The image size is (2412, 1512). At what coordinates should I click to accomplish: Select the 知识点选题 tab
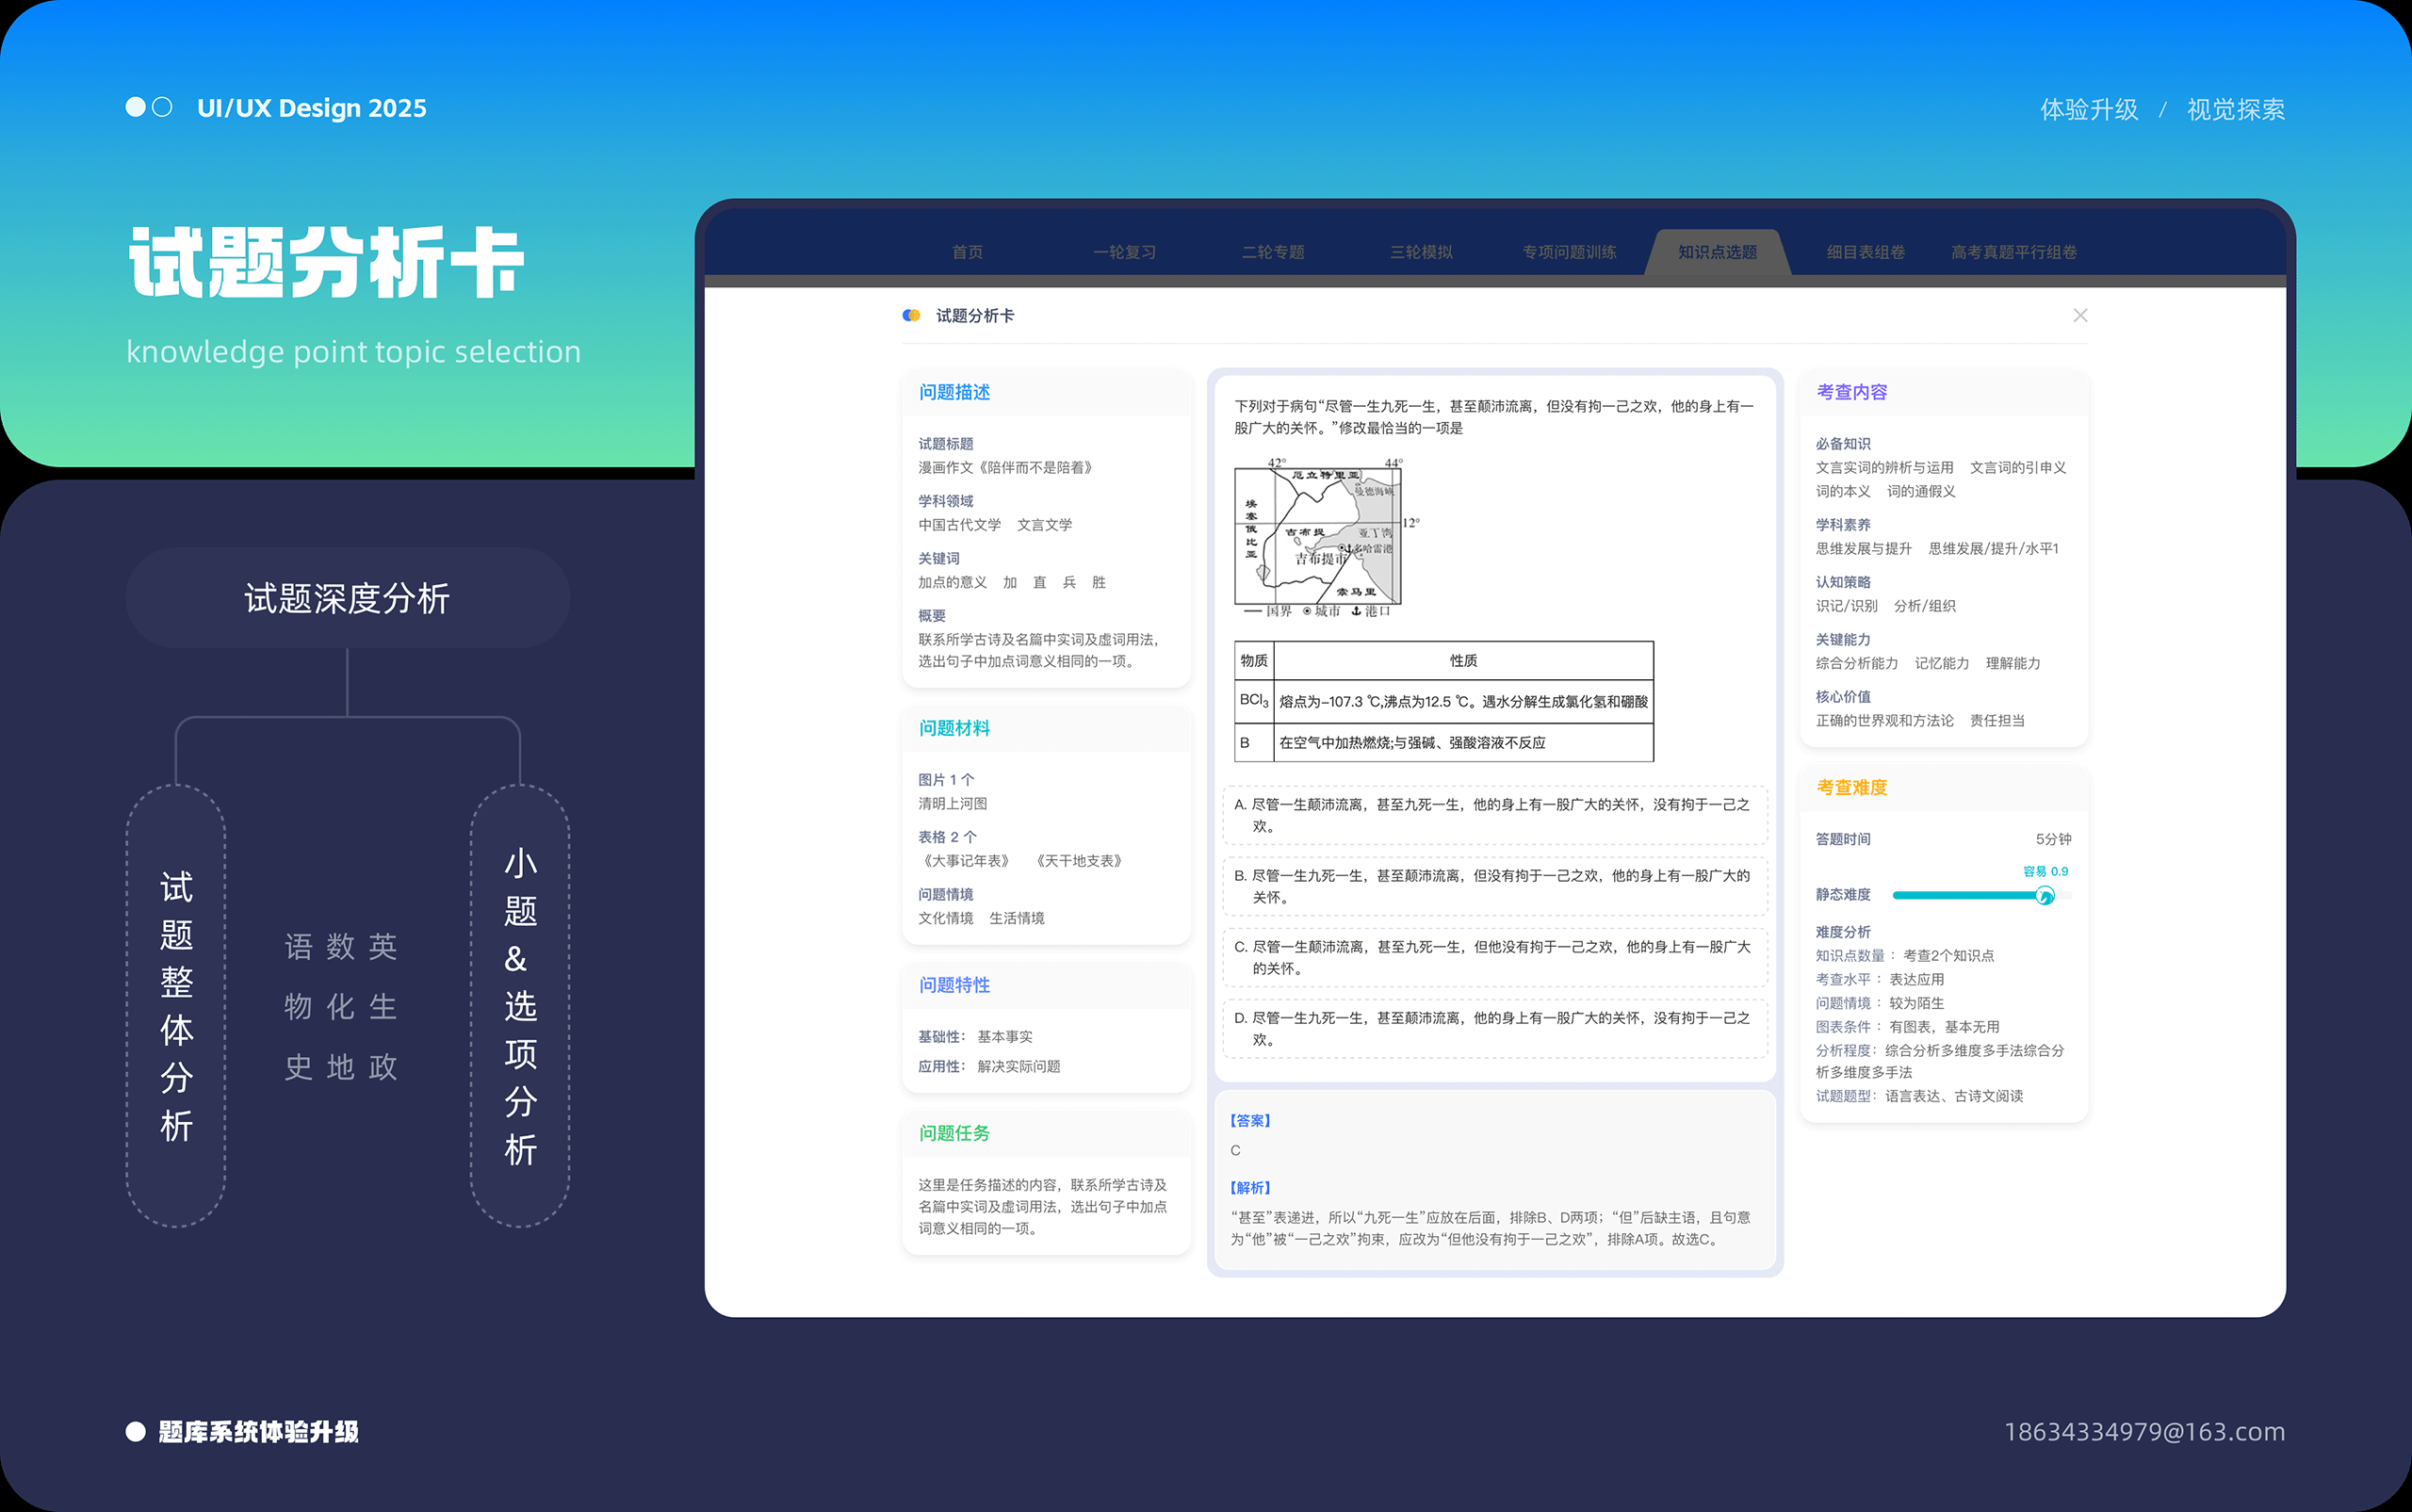pos(1717,252)
